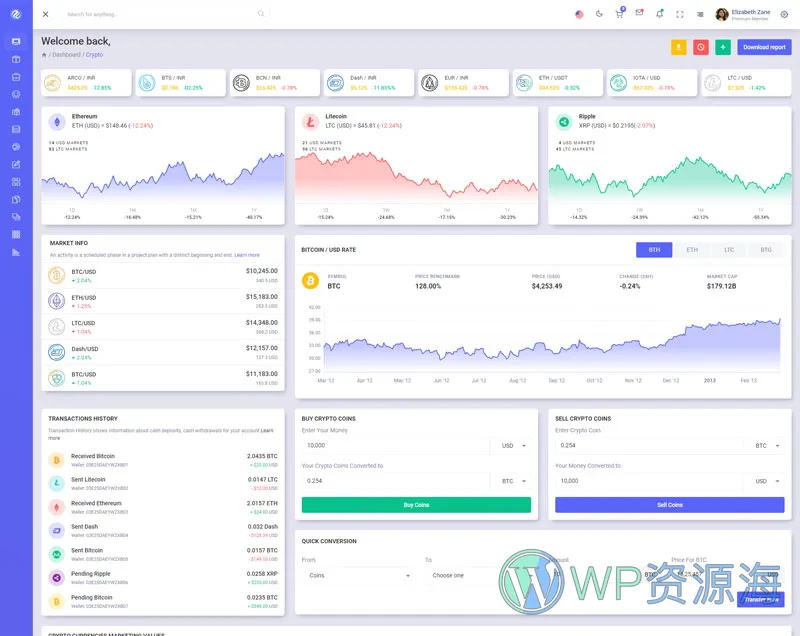Expand the From Coins dropdown
This screenshot has width=800, height=636.
click(x=357, y=575)
